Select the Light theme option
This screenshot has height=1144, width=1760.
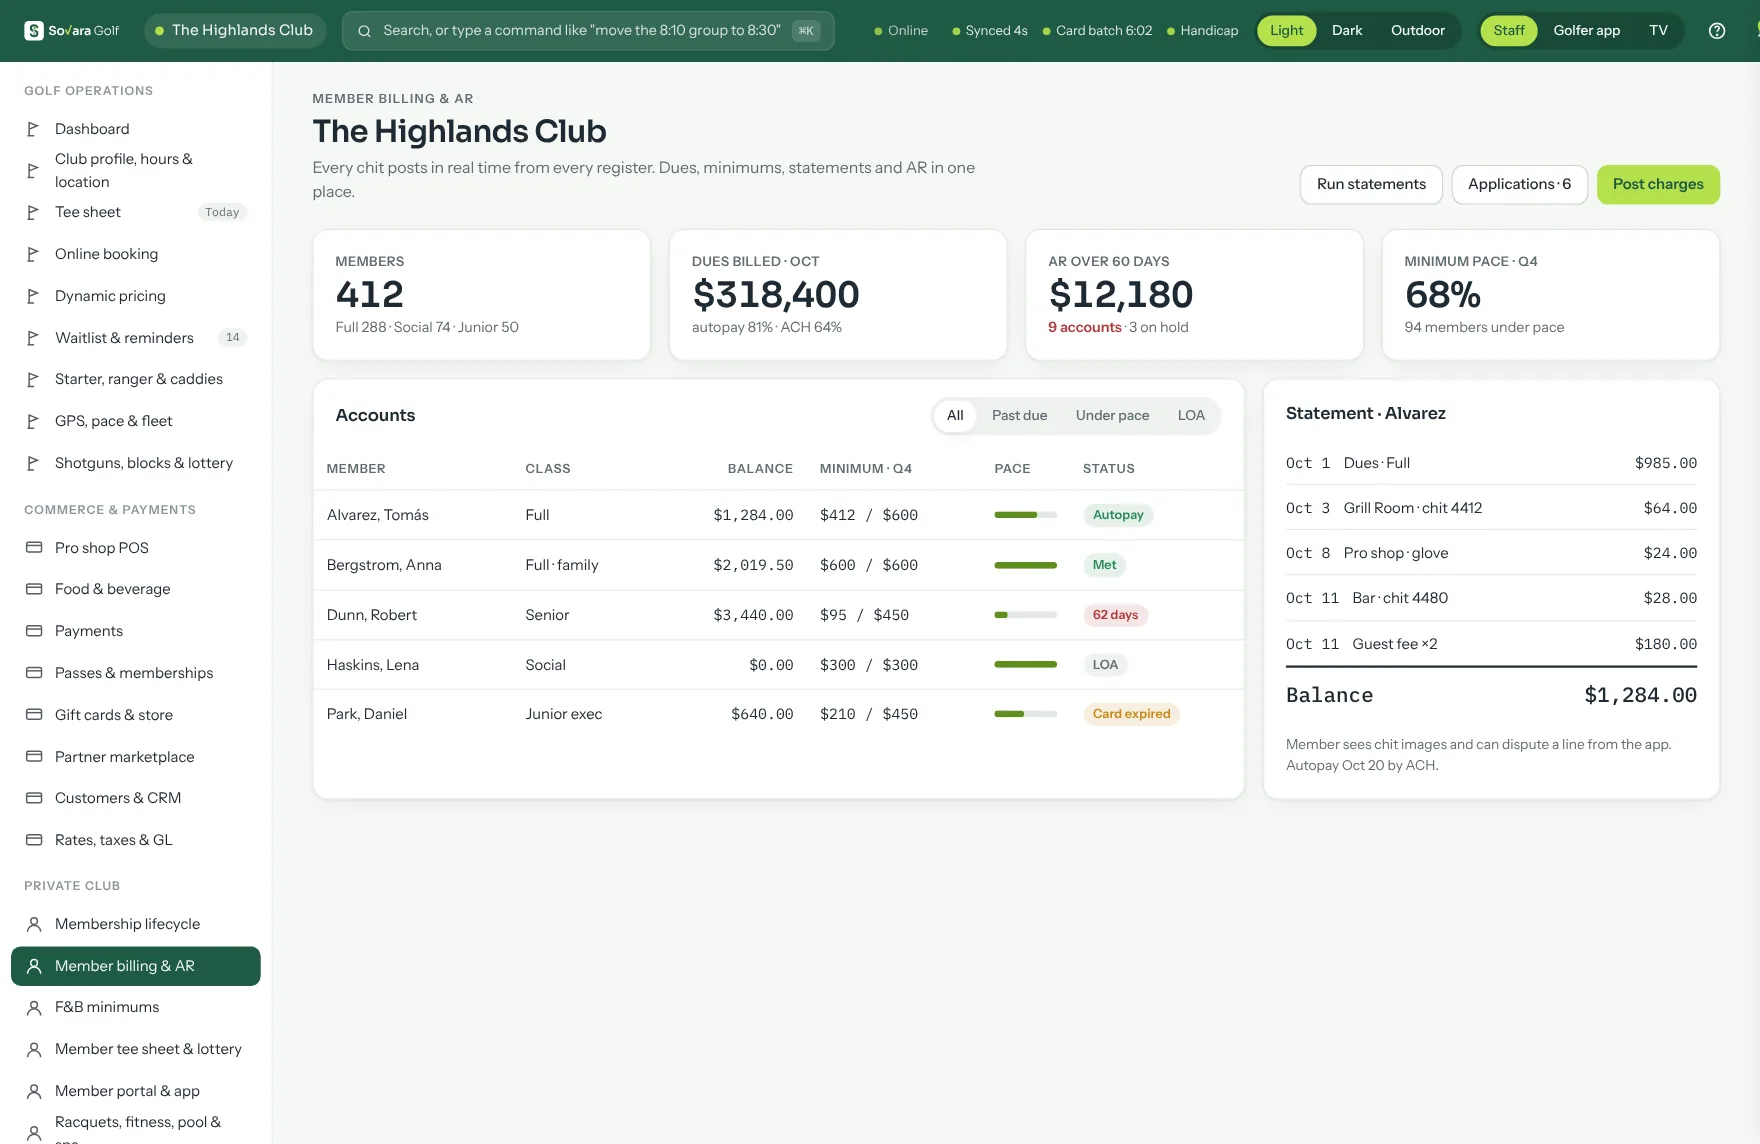(1286, 30)
